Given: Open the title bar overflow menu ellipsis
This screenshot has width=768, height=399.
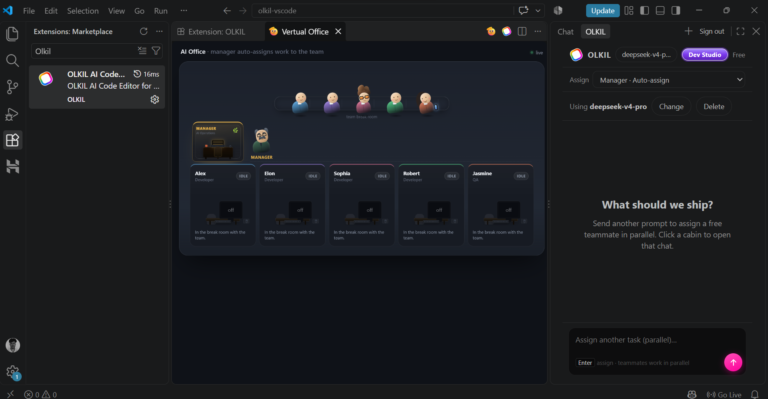Looking at the screenshot, I should (x=184, y=10).
